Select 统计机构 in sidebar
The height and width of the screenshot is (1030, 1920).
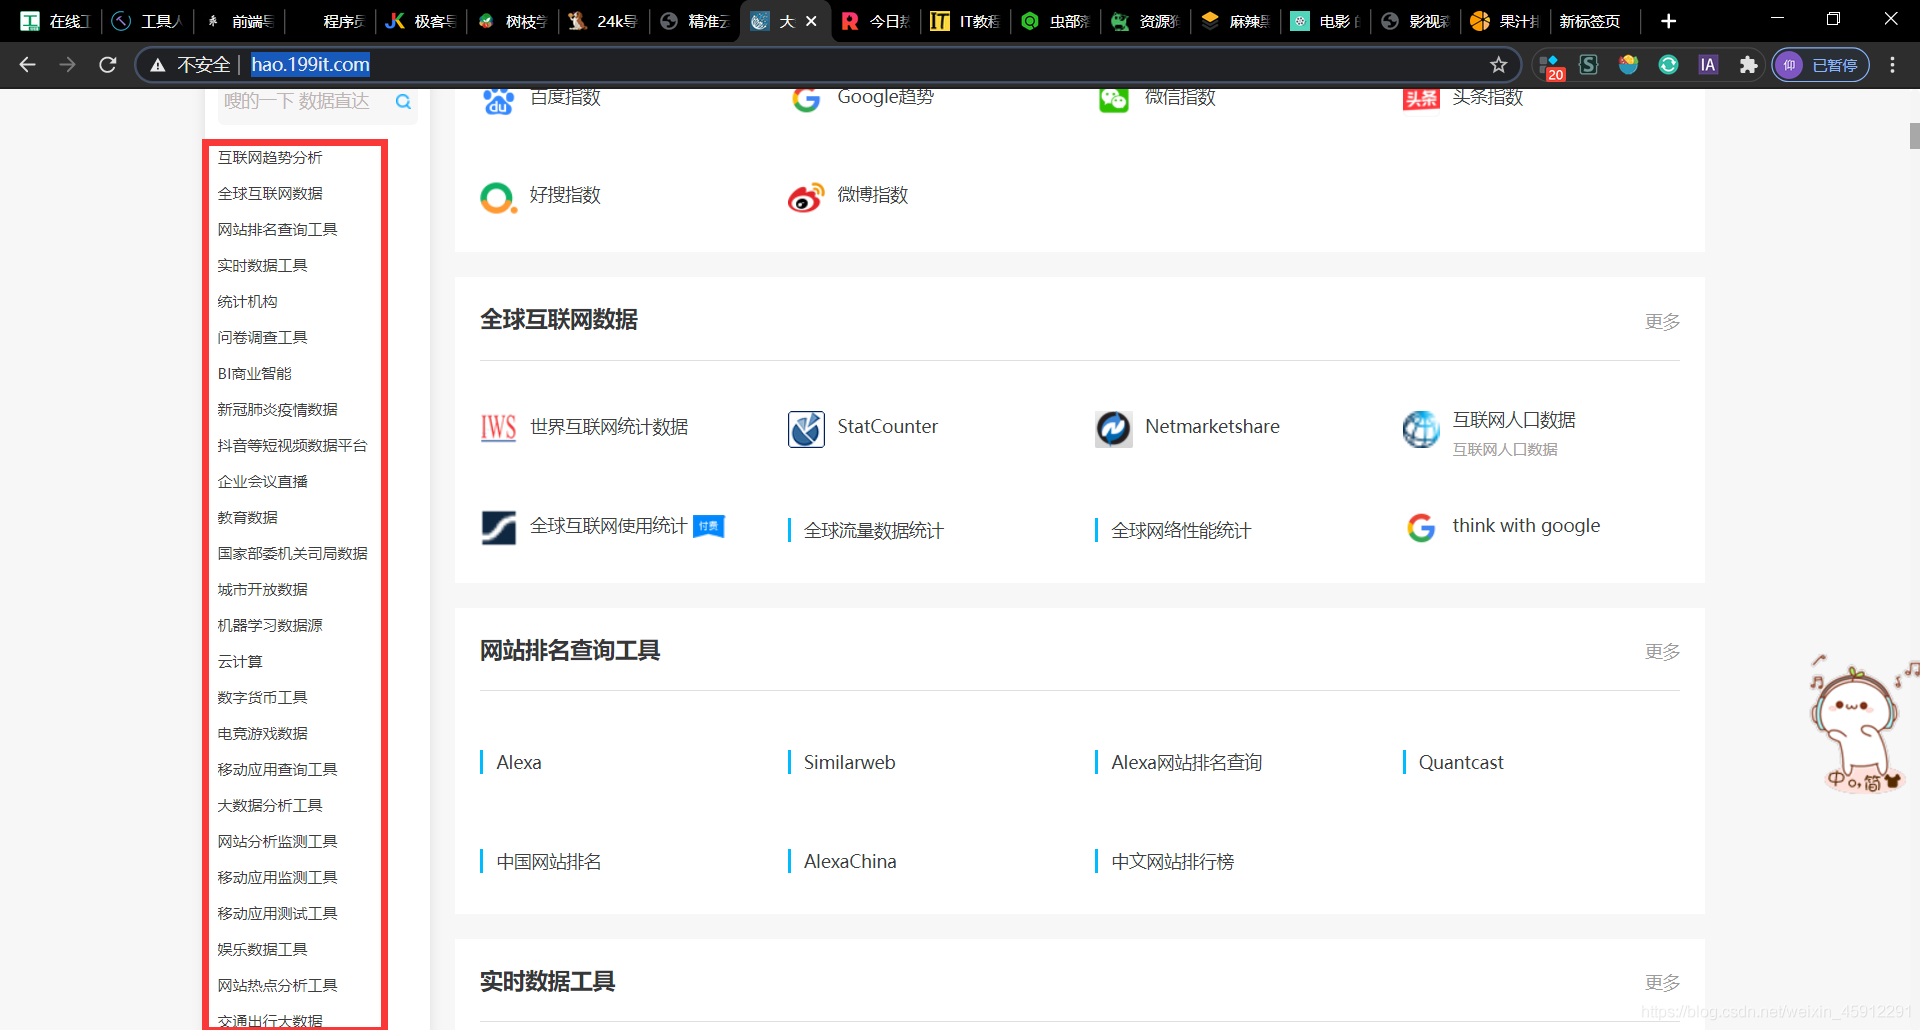(x=247, y=302)
